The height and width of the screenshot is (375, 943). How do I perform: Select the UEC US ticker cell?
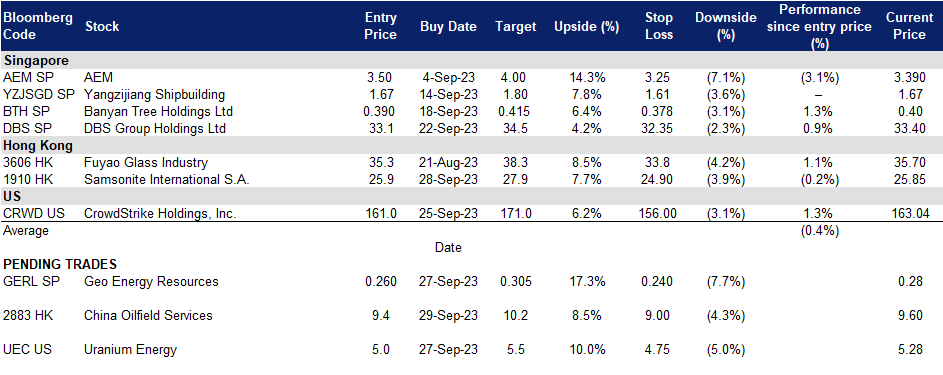click(x=25, y=349)
